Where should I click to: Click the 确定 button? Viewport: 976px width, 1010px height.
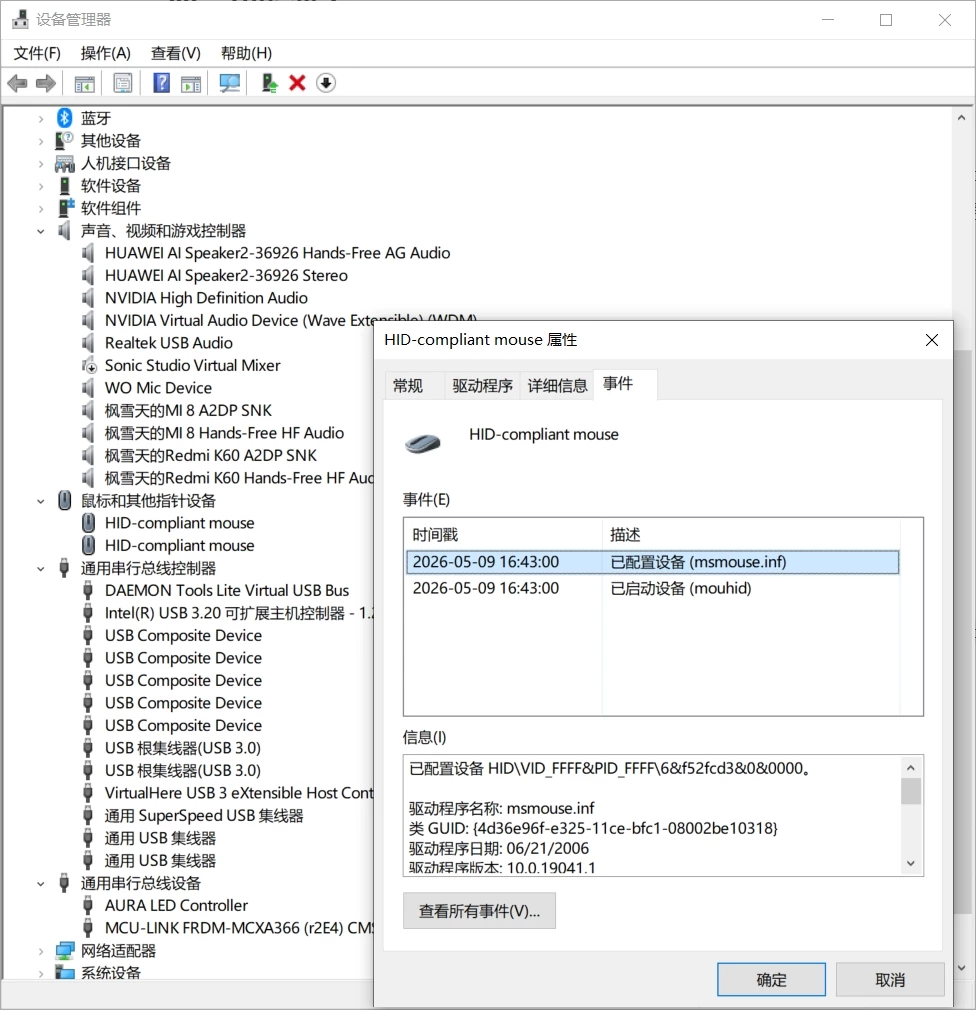click(x=772, y=980)
